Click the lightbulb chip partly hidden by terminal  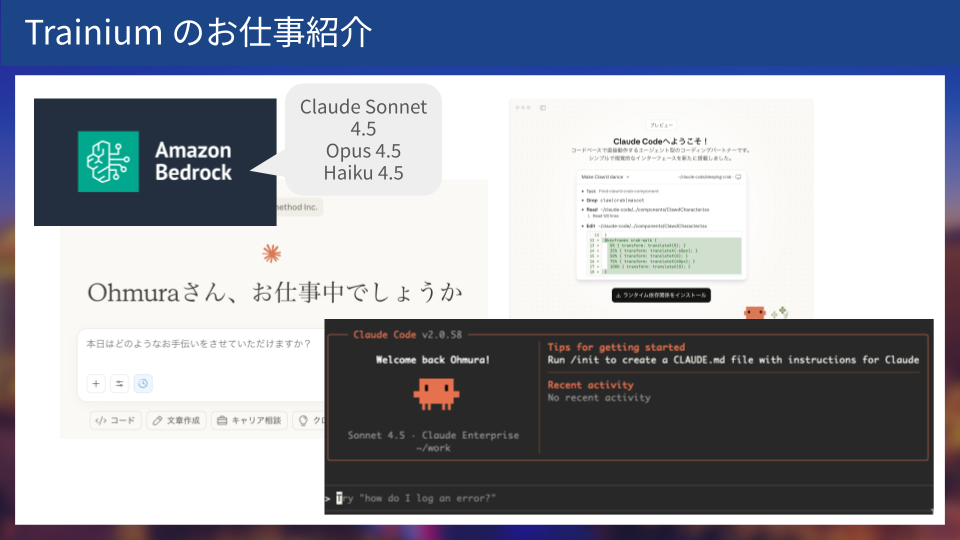tap(309, 420)
